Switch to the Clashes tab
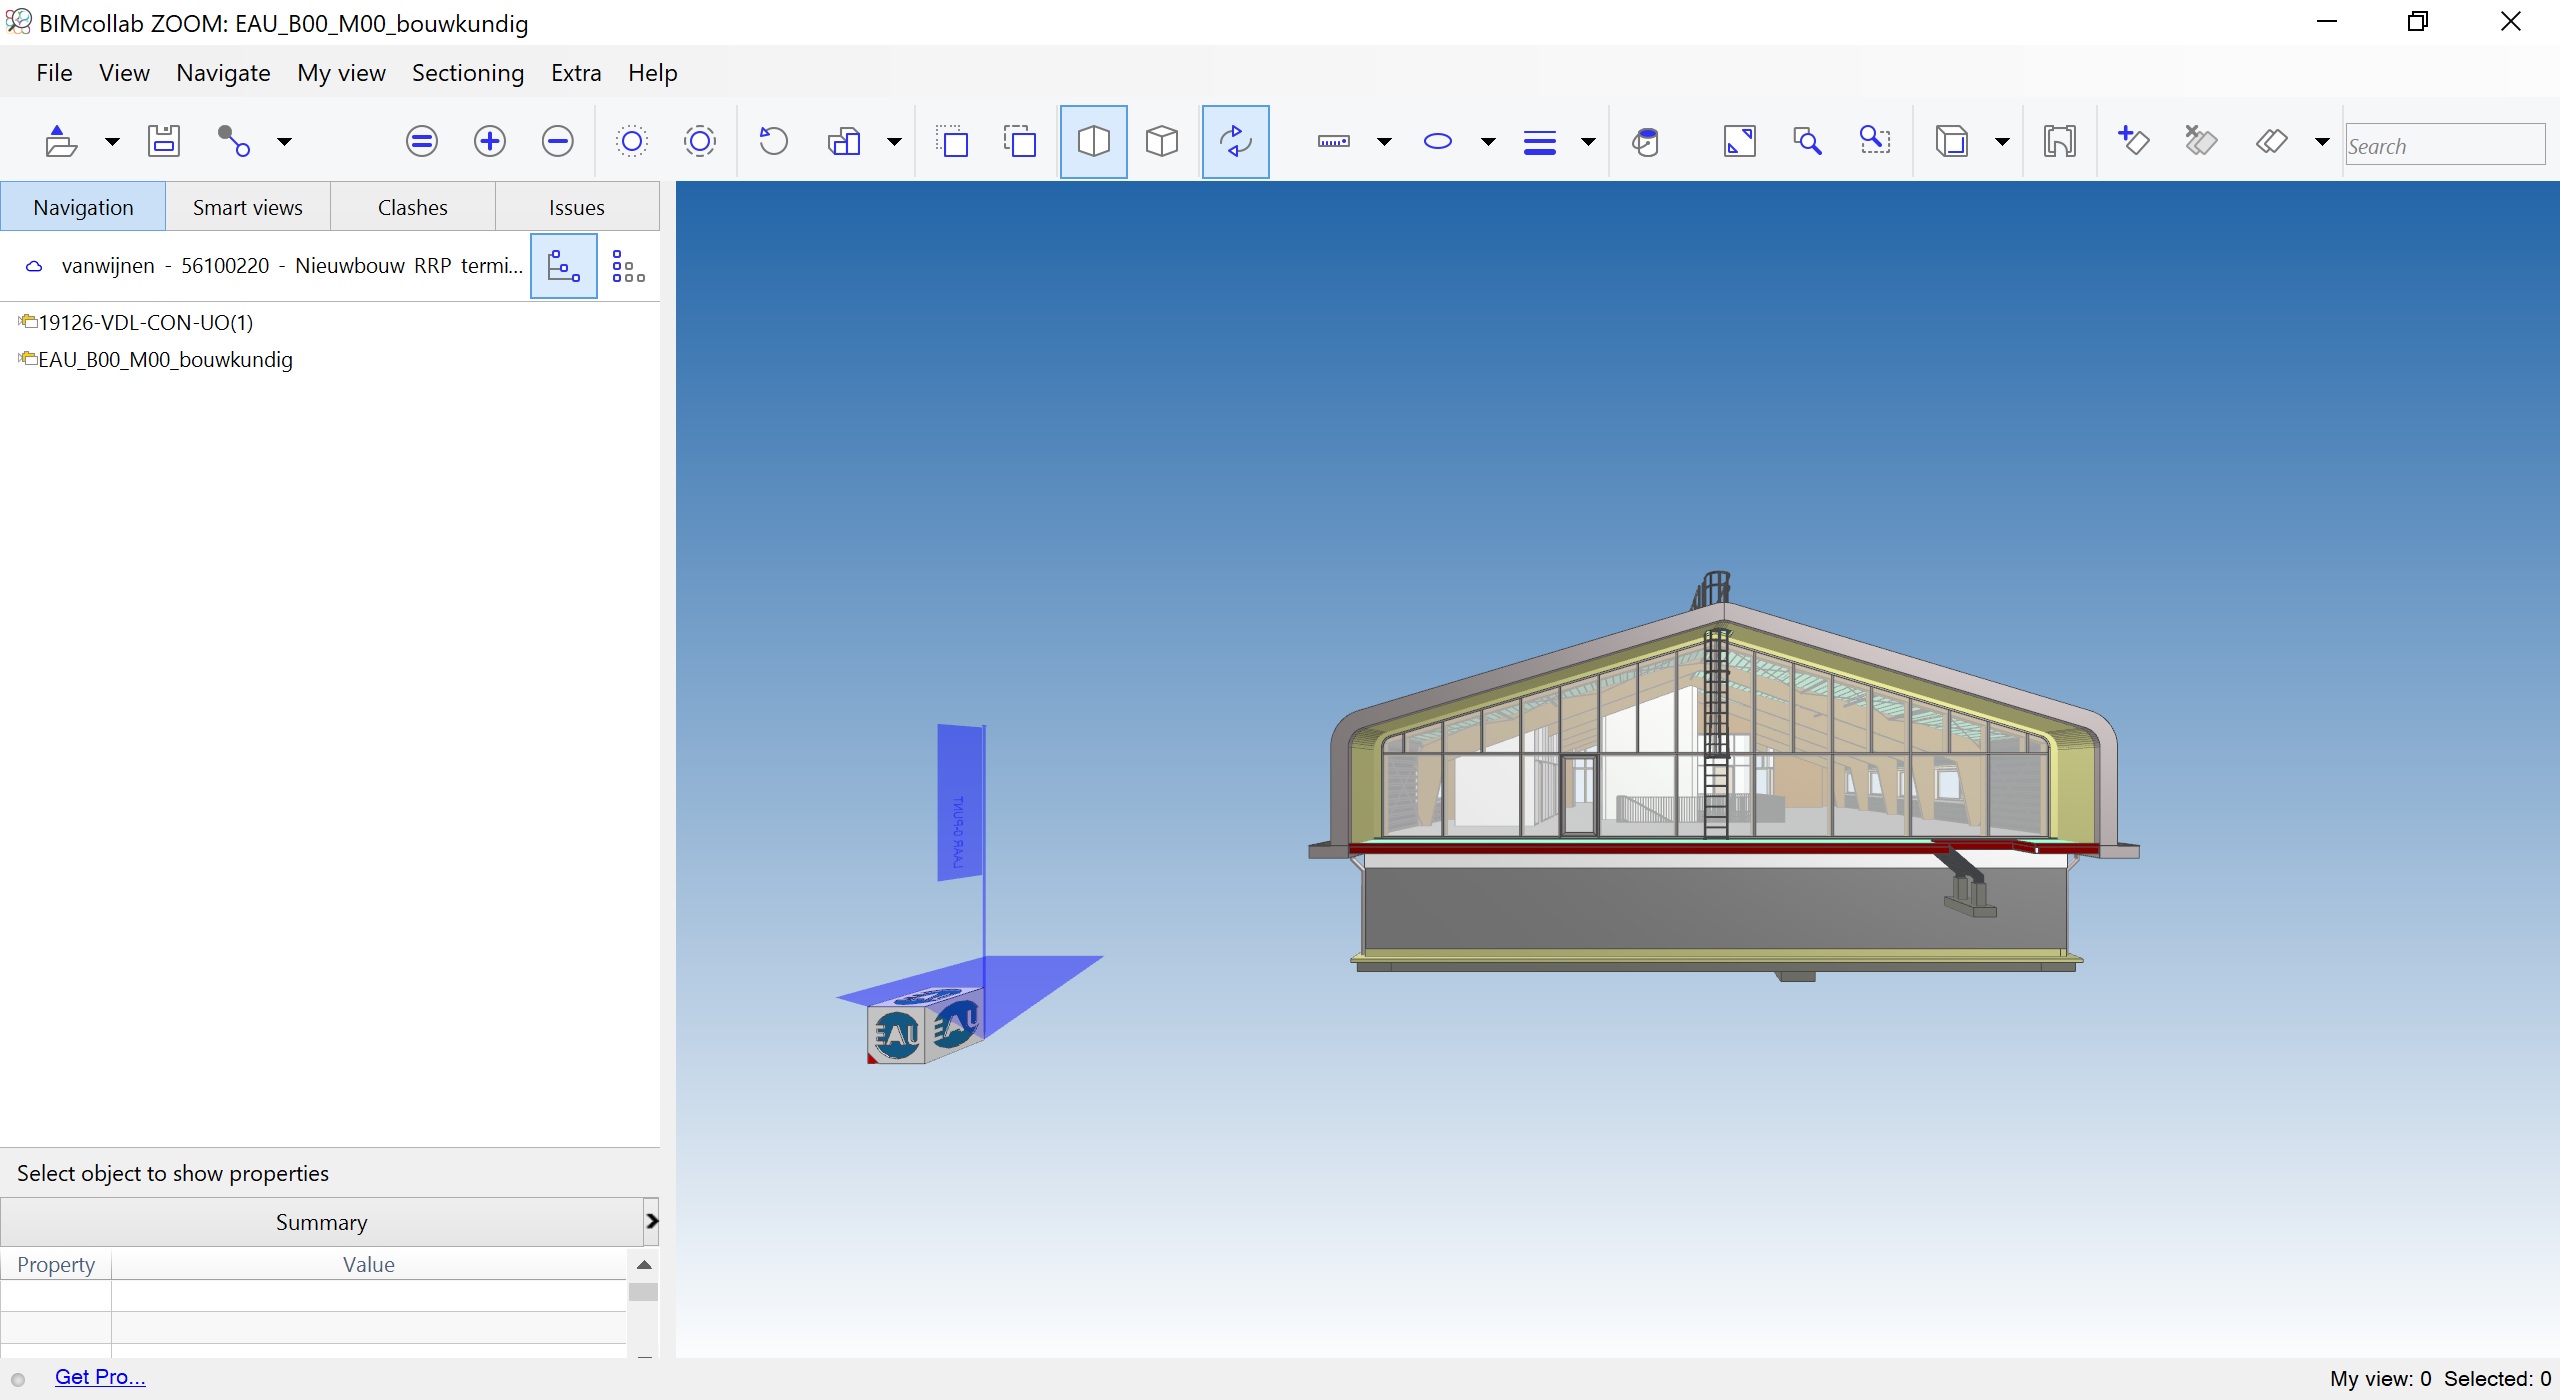The image size is (2560, 1400). [412, 207]
